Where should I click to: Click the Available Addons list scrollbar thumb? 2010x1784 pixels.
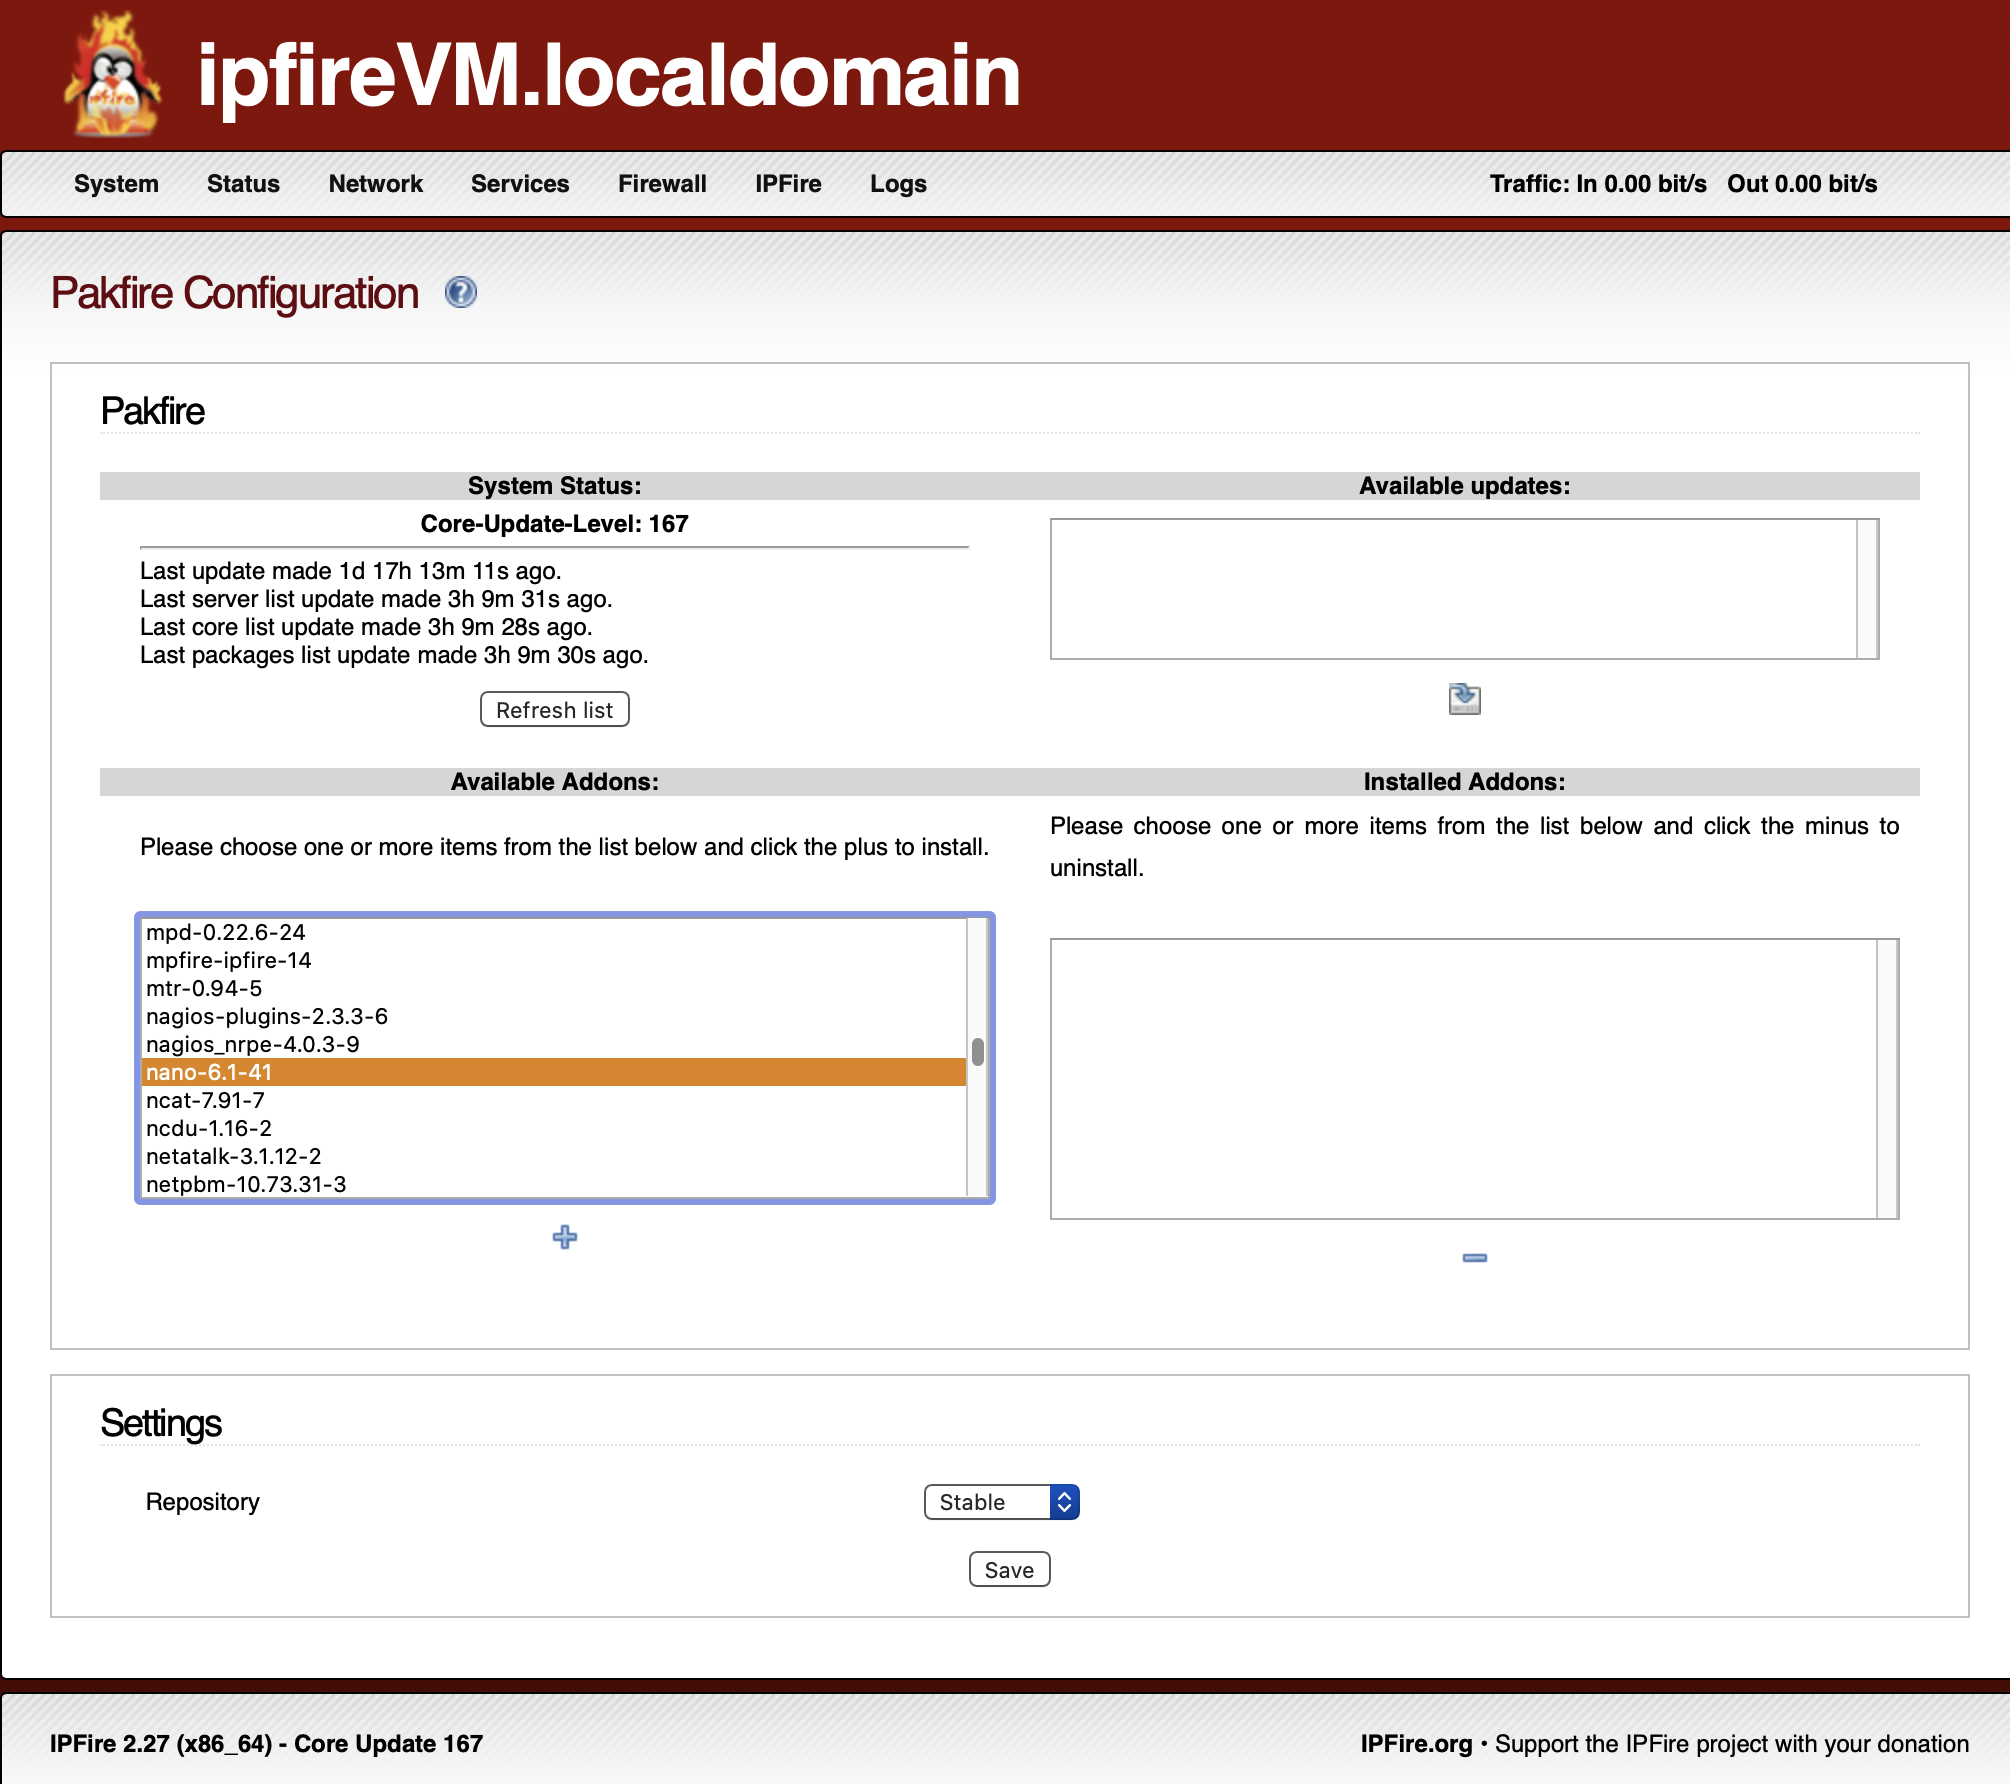pos(978,1051)
